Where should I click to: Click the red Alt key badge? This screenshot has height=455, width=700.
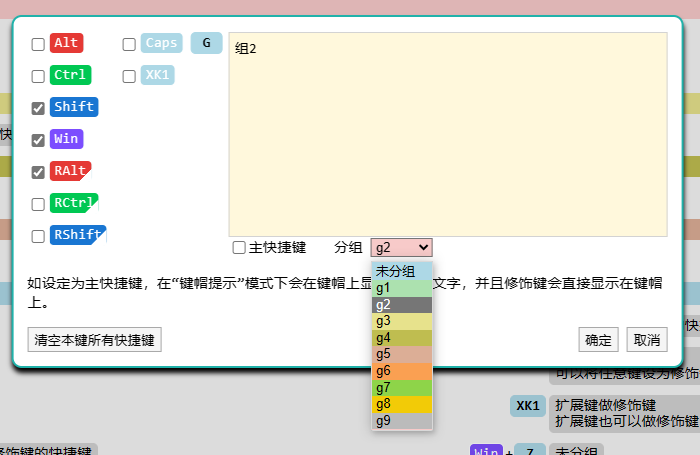point(66,43)
